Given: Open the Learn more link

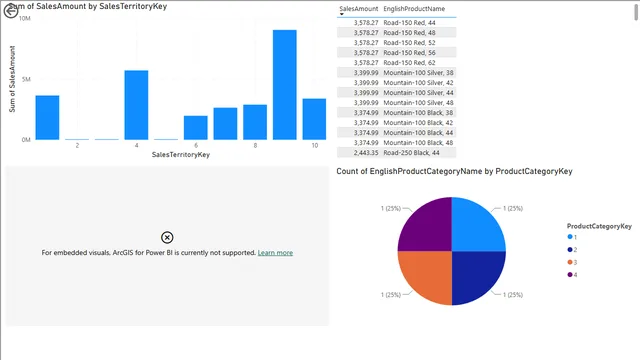Looking at the screenshot, I should tap(275, 253).
